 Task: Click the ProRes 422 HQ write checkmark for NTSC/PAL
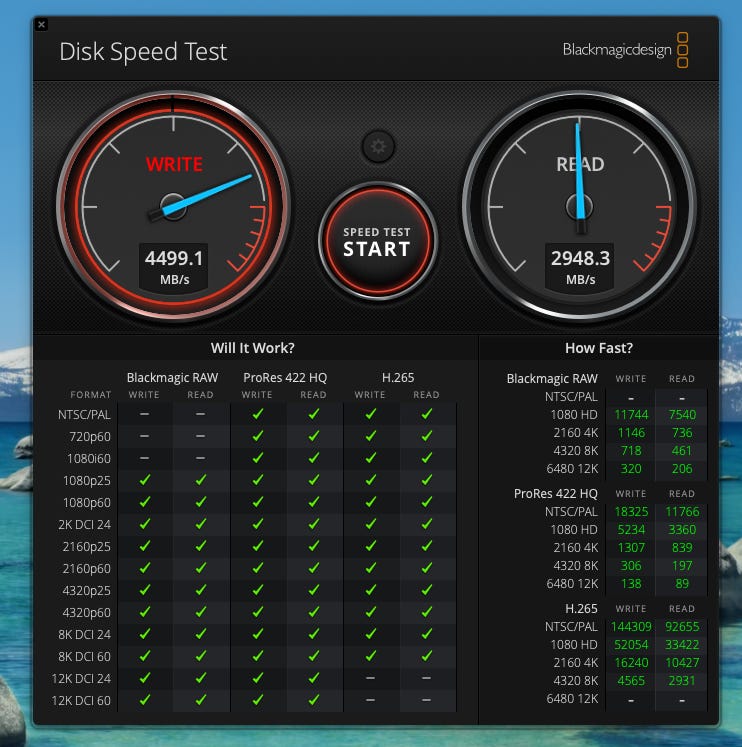[x=258, y=415]
